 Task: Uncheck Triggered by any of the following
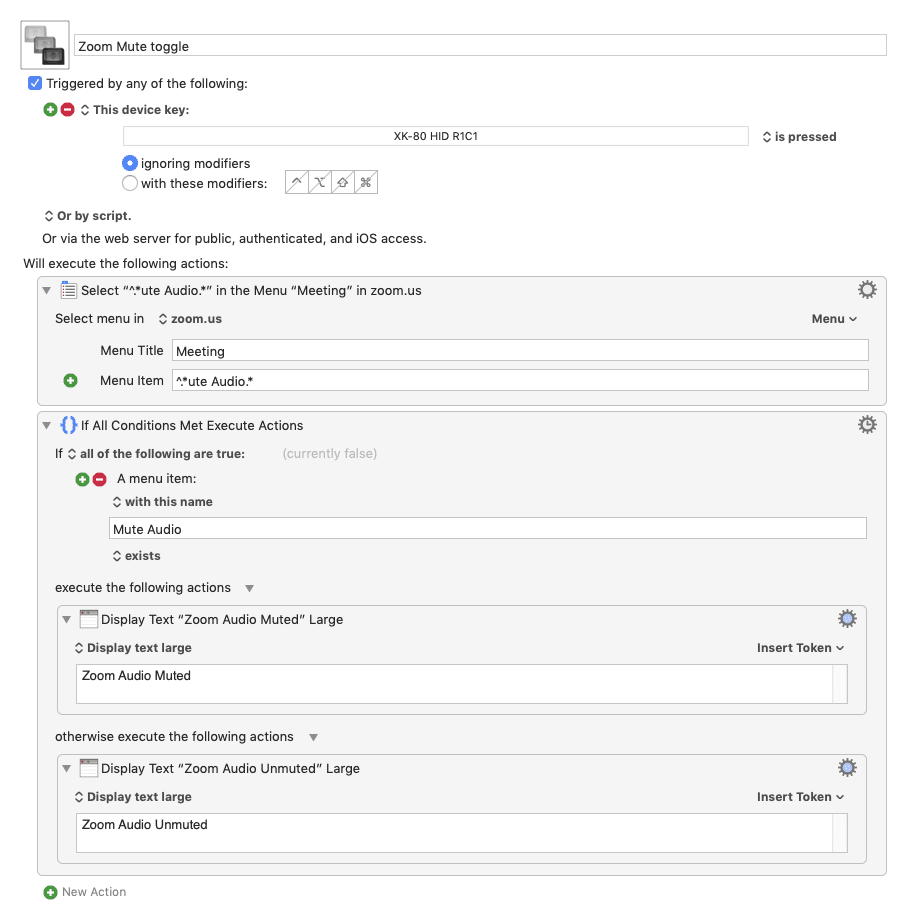[35, 83]
